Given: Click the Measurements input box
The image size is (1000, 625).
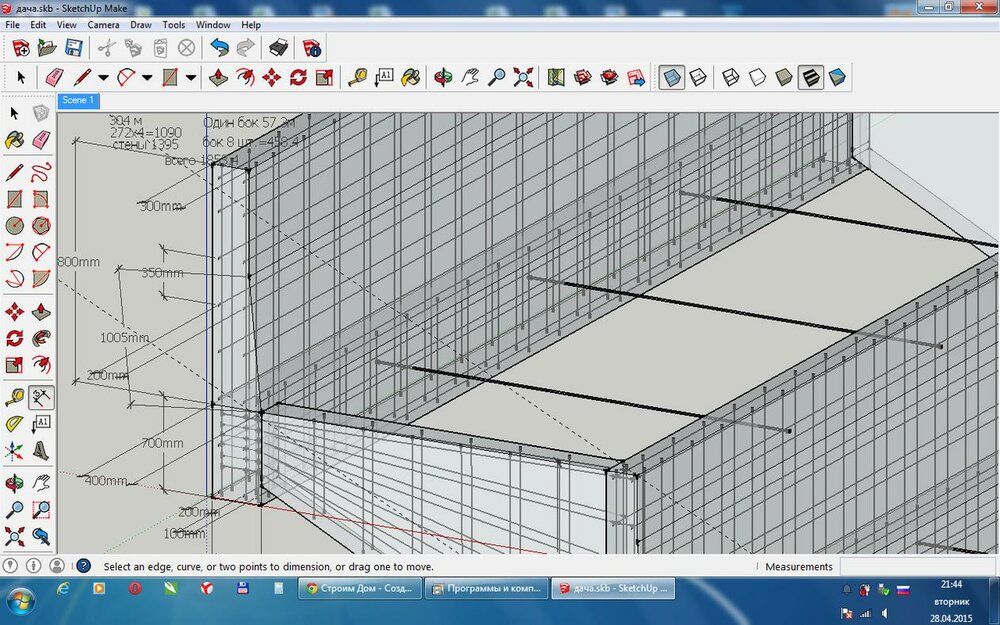Looking at the screenshot, I should 918,566.
